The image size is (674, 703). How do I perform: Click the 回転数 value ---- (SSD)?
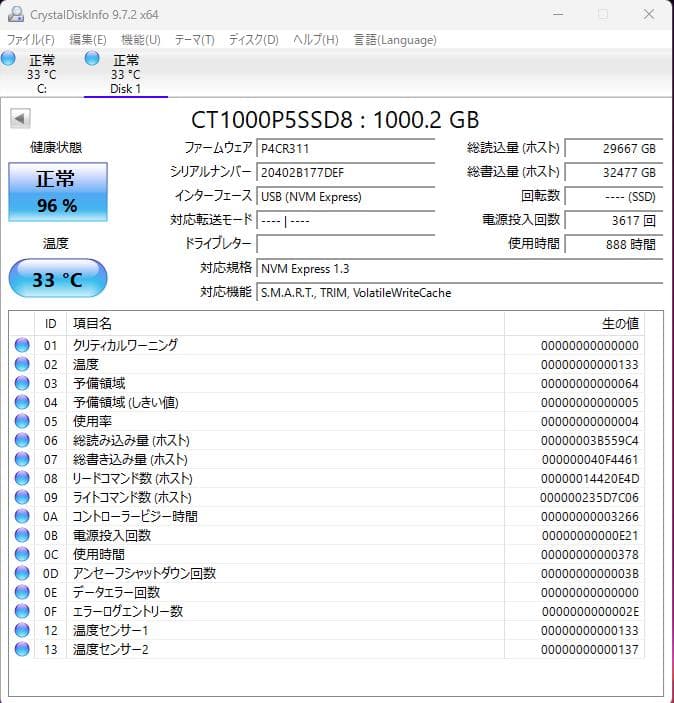point(613,197)
